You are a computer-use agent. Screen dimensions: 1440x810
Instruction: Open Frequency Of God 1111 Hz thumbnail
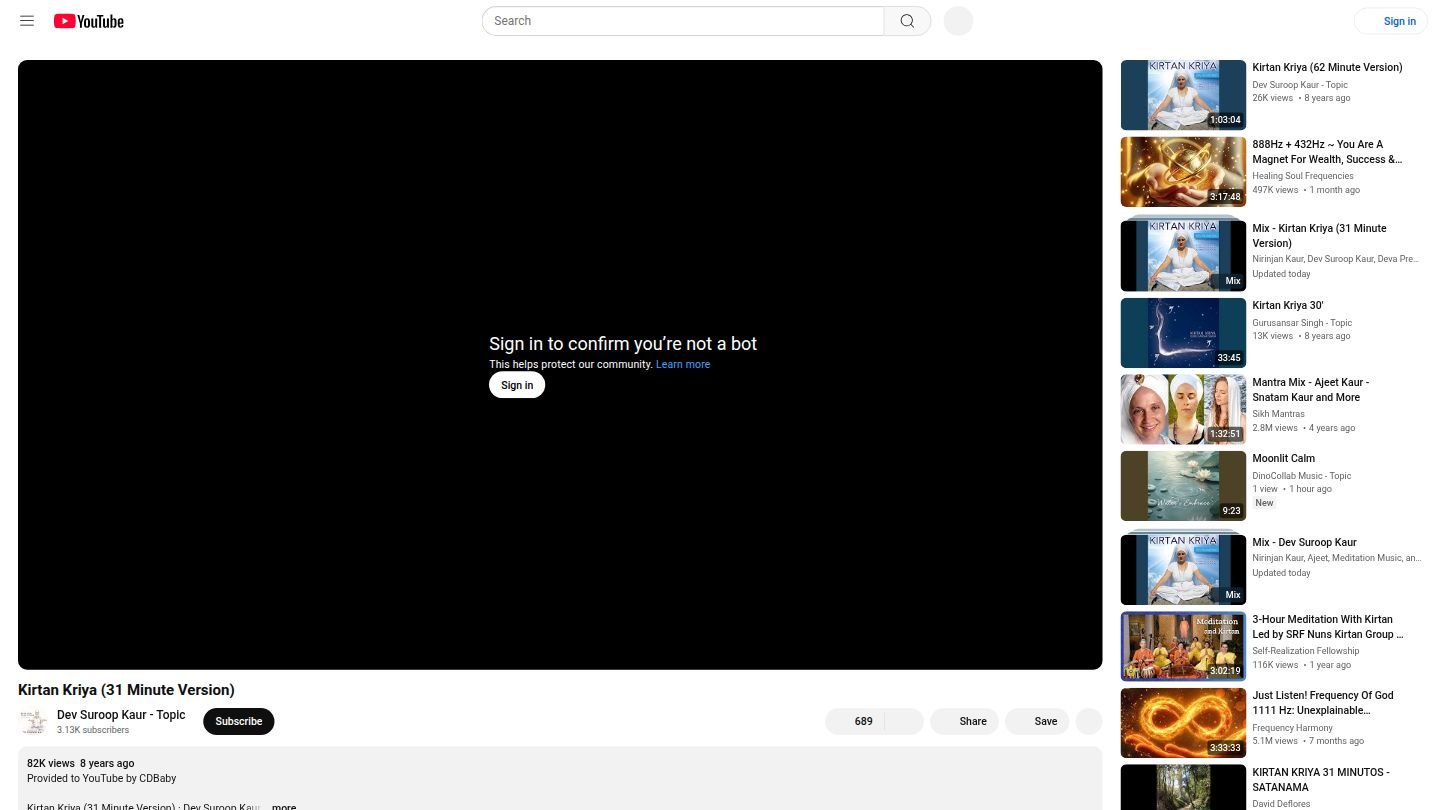(x=1183, y=723)
